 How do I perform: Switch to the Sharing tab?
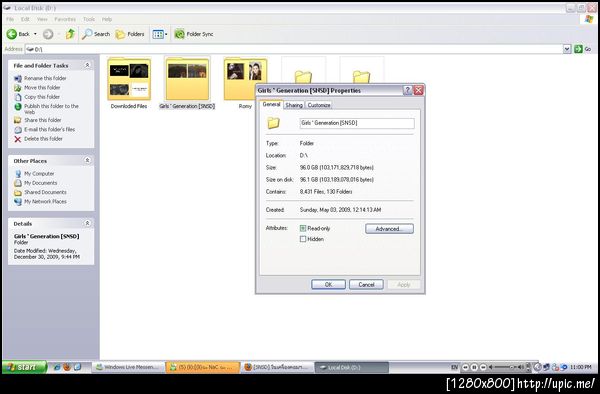[294, 105]
